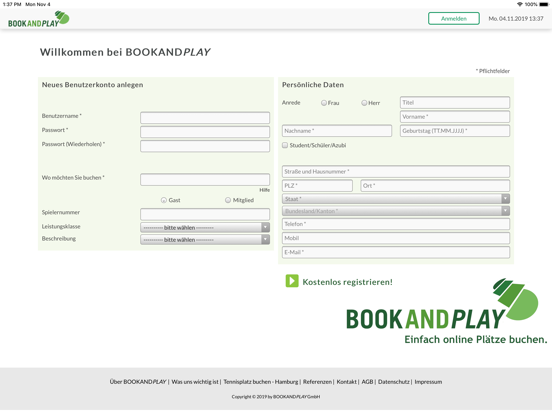Image resolution: width=552 pixels, height=414 pixels.
Task: Focus the E-Mail input field
Action: [x=396, y=252]
